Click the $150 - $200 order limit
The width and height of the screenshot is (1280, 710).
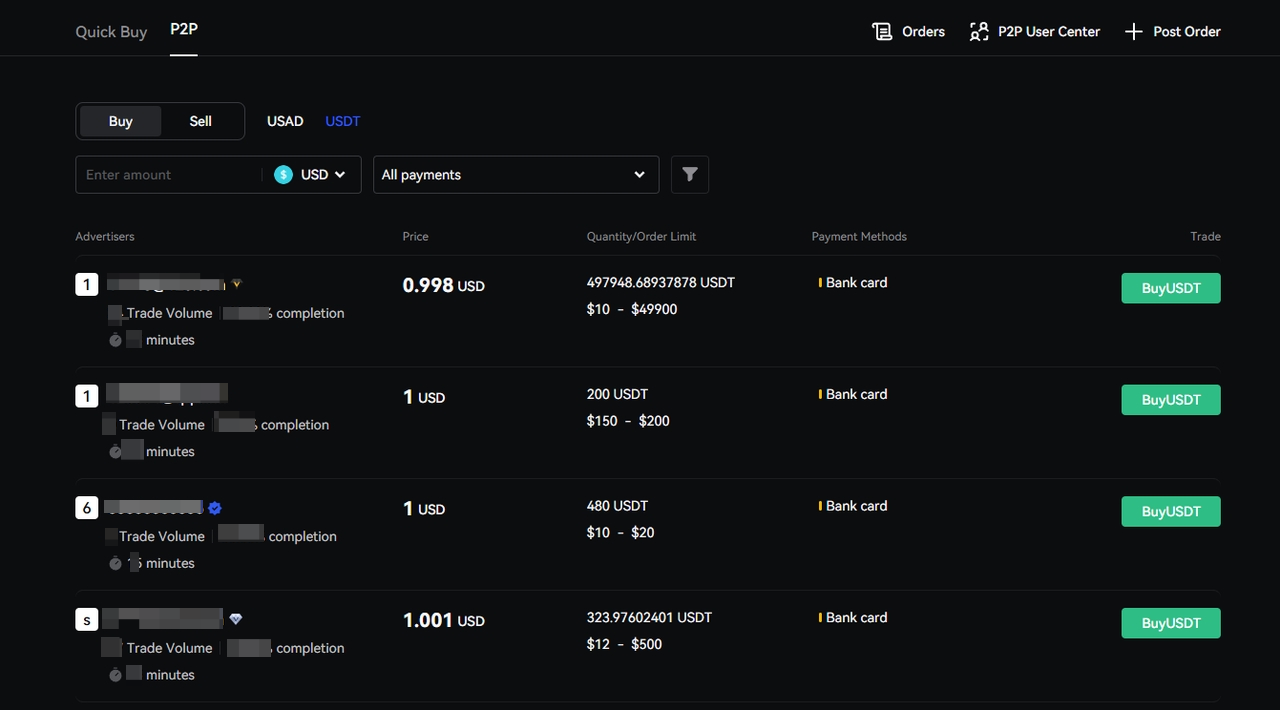[x=628, y=421]
